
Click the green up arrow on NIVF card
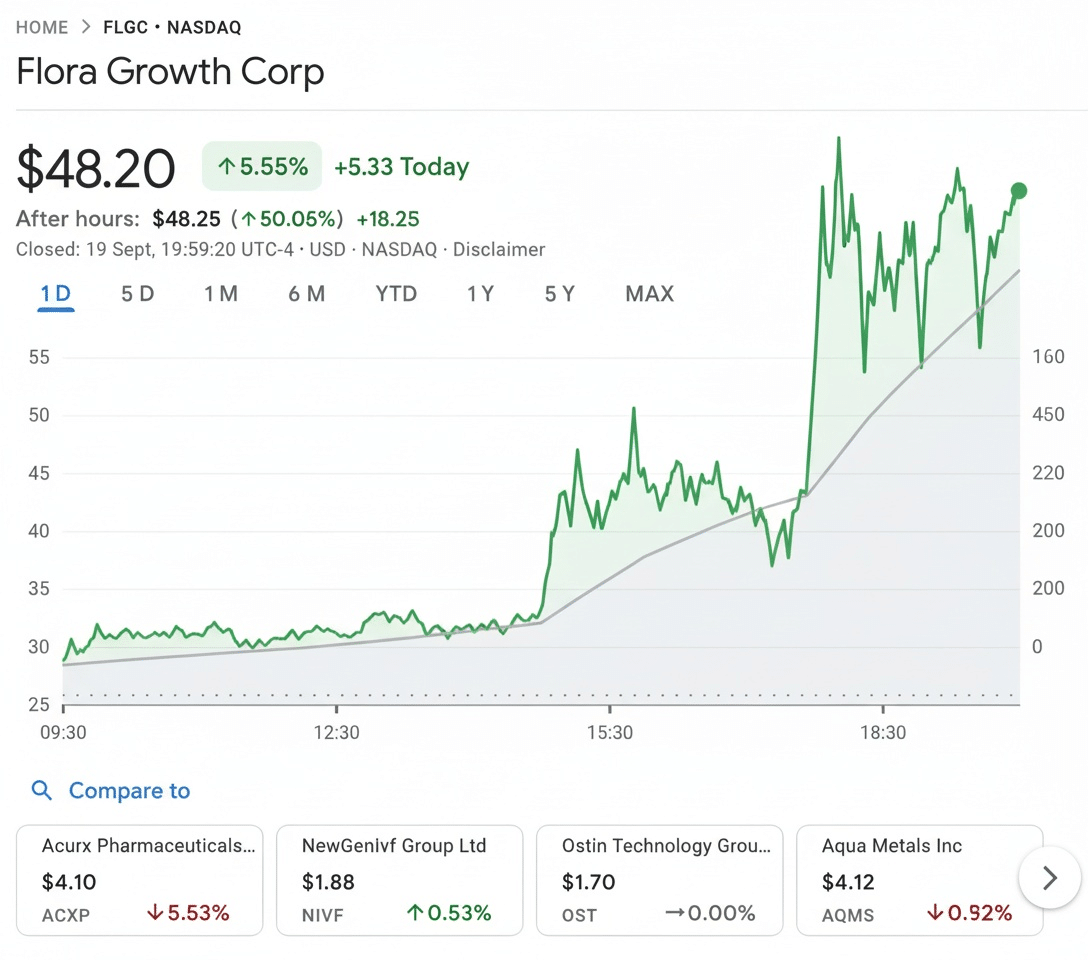click(x=415, y=913)
